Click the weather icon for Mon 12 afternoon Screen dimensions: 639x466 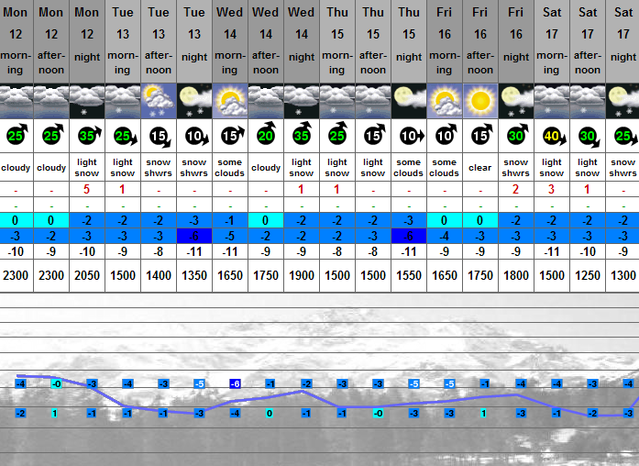[x=51, y=101]
